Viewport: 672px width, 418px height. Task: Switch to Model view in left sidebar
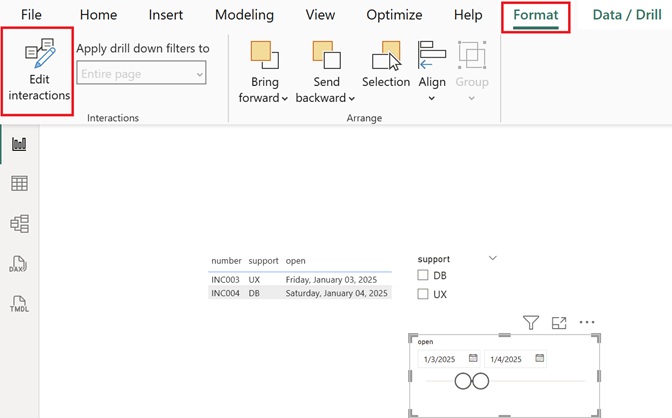19,224
